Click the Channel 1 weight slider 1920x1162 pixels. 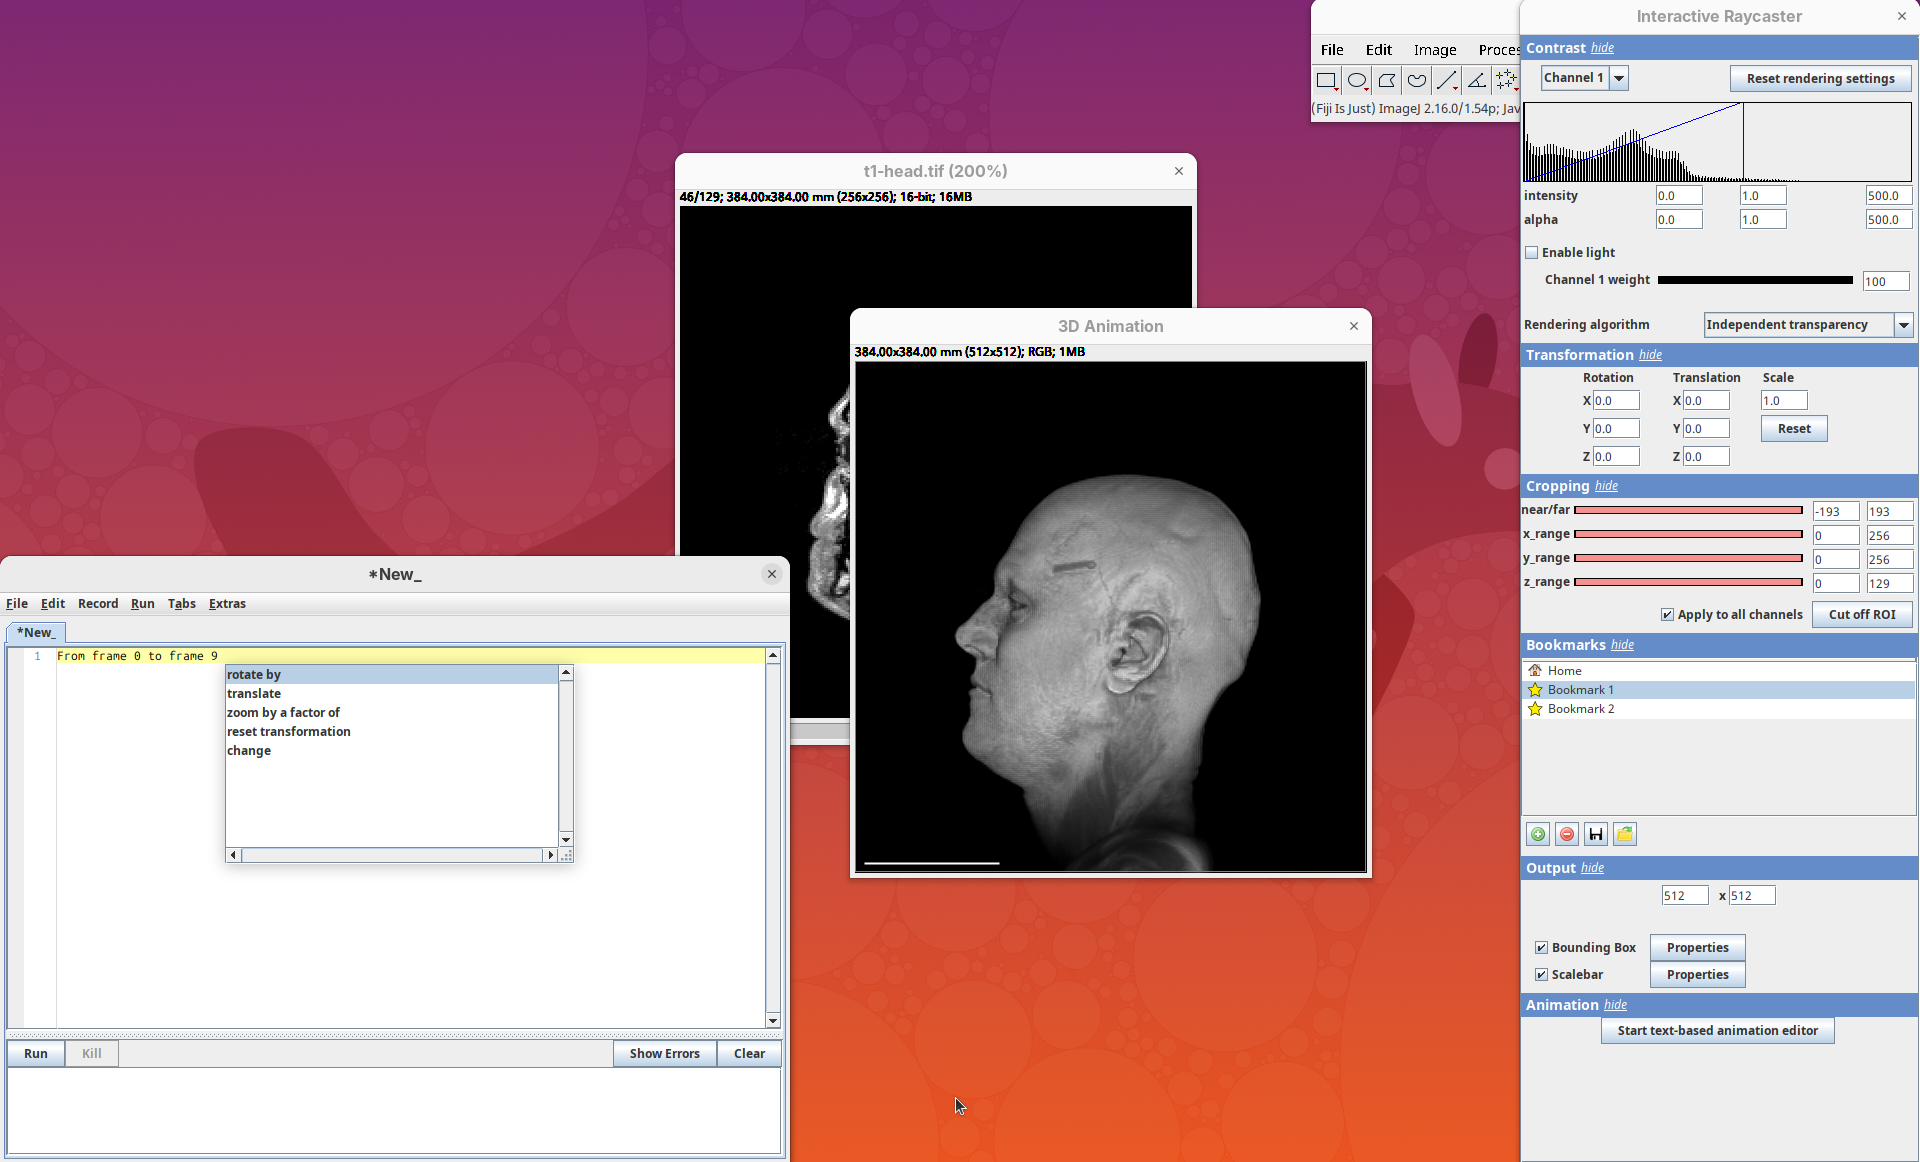(1755, 280)
